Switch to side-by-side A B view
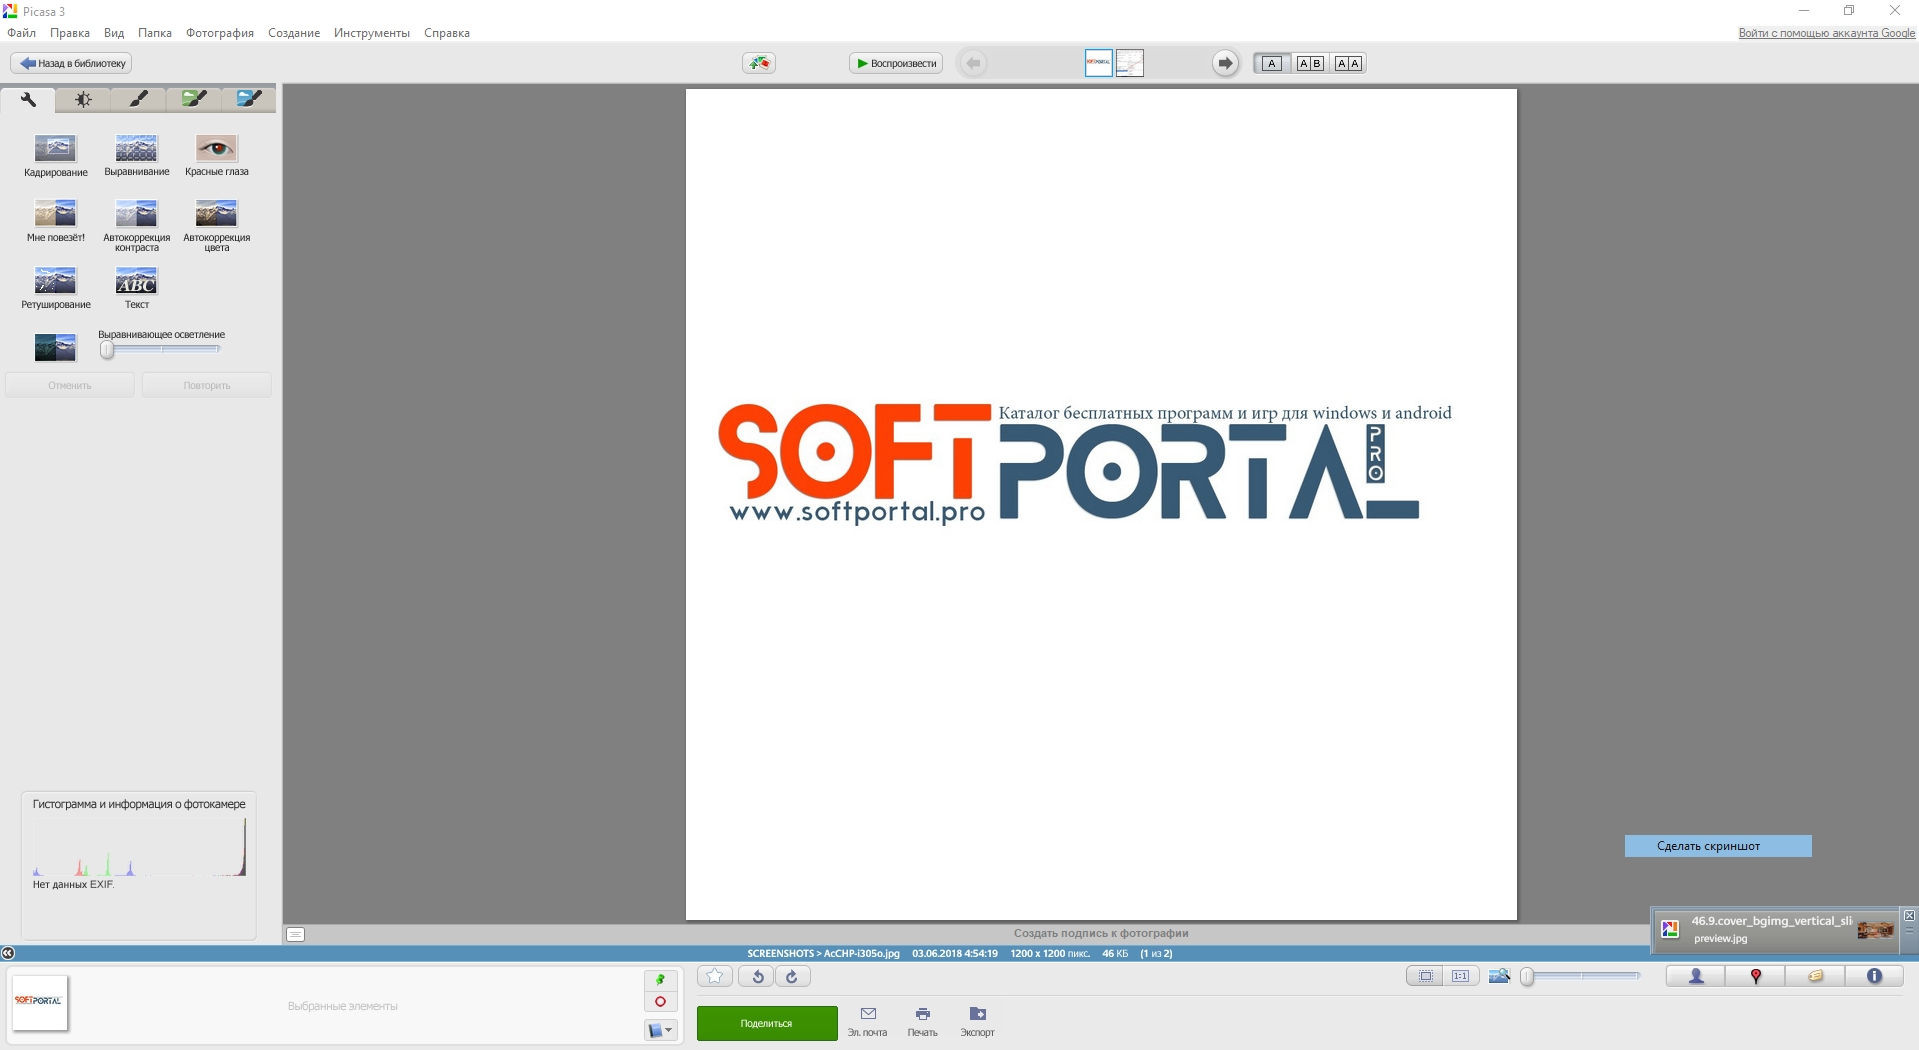 tap(1310, 63)
